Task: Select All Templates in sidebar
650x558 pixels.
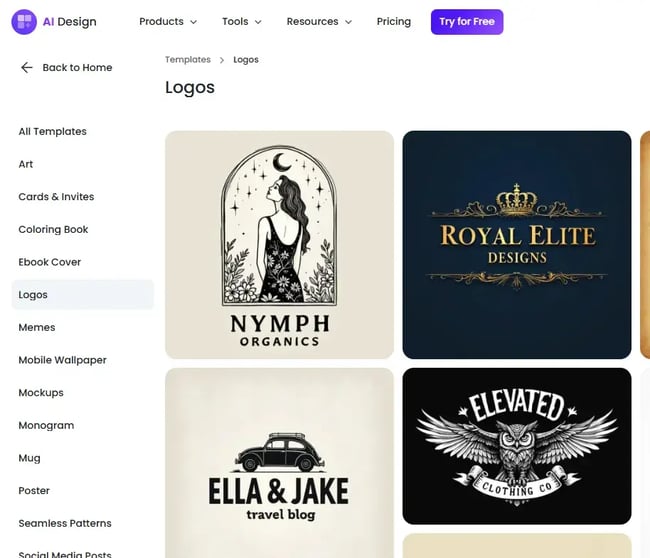Action: click(52, 132)
